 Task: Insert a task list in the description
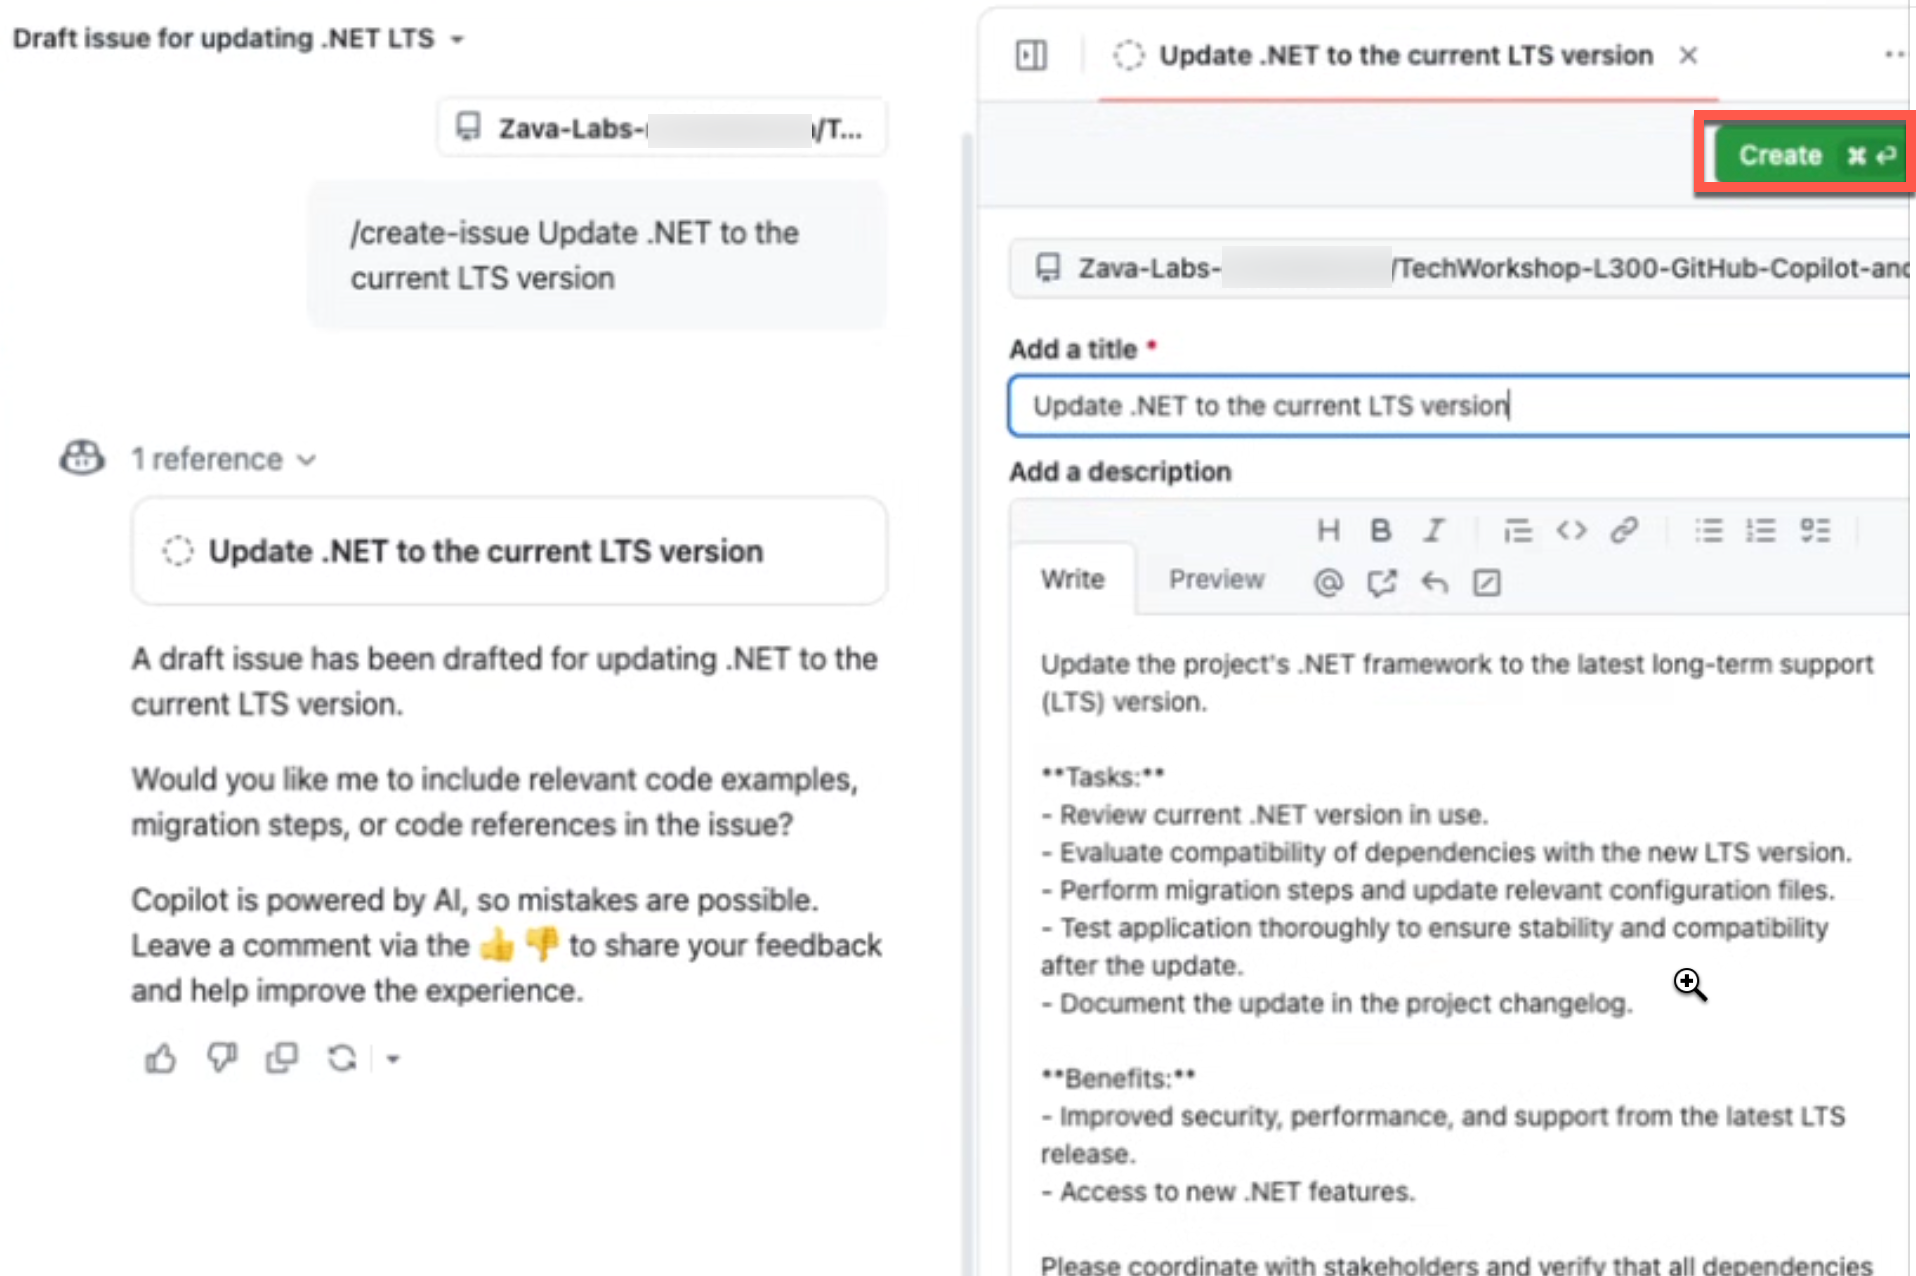1815,530
